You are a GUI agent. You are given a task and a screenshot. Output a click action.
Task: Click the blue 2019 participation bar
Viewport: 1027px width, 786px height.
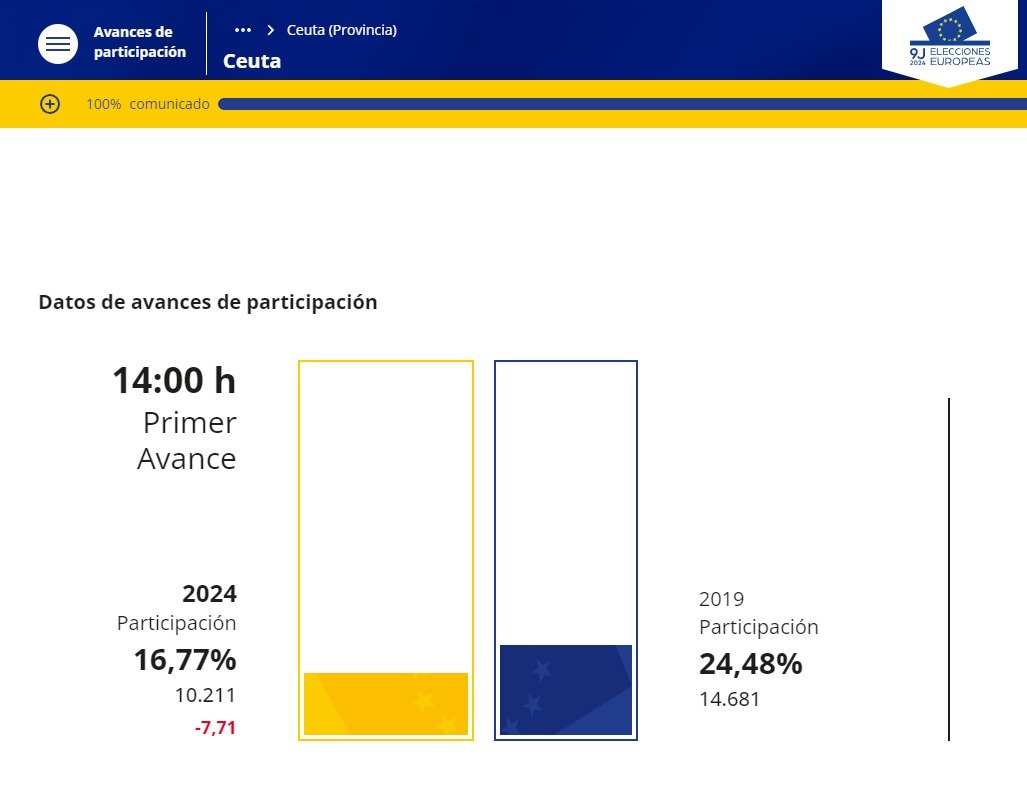[x=566, y=690]
